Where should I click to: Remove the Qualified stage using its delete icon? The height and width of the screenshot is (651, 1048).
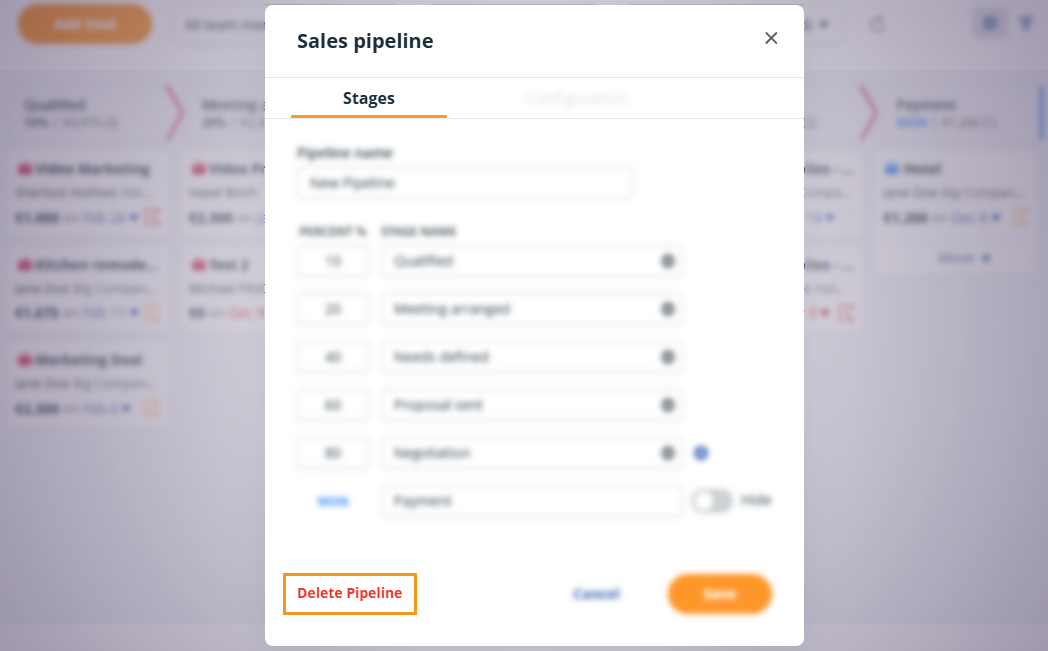click(x=667, y=261)
